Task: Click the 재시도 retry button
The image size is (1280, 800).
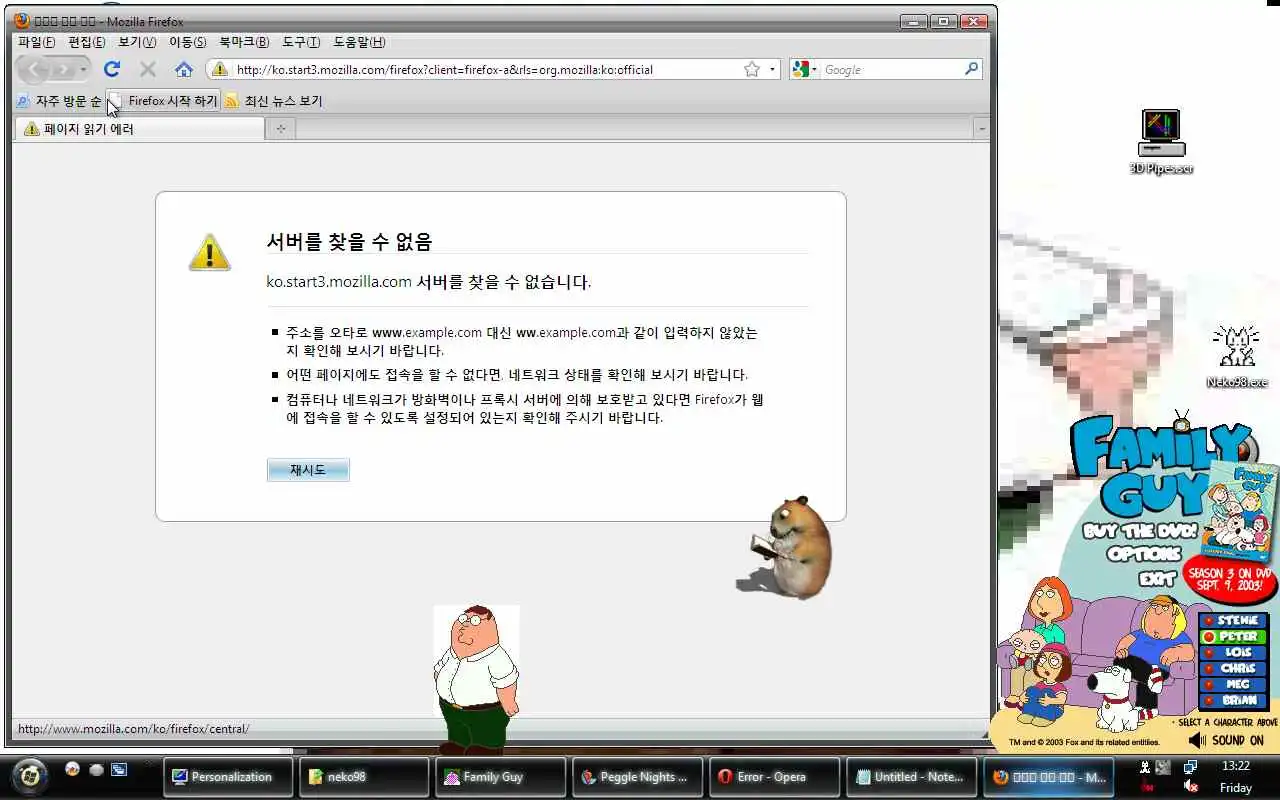Action: [308, 470]
